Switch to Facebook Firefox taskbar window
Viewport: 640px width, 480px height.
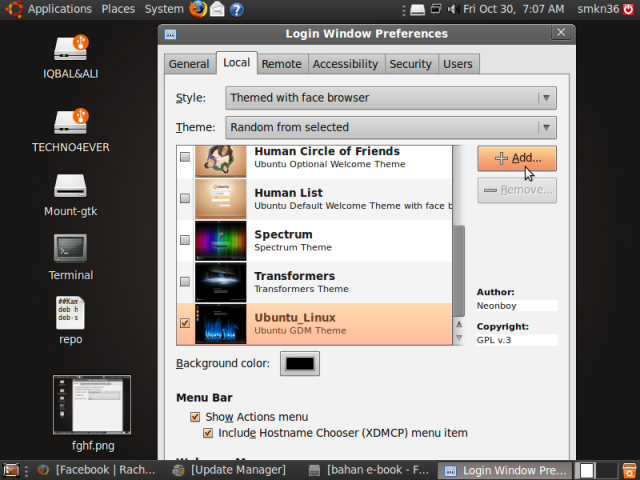pyautogui.click(x=96, y=470)
